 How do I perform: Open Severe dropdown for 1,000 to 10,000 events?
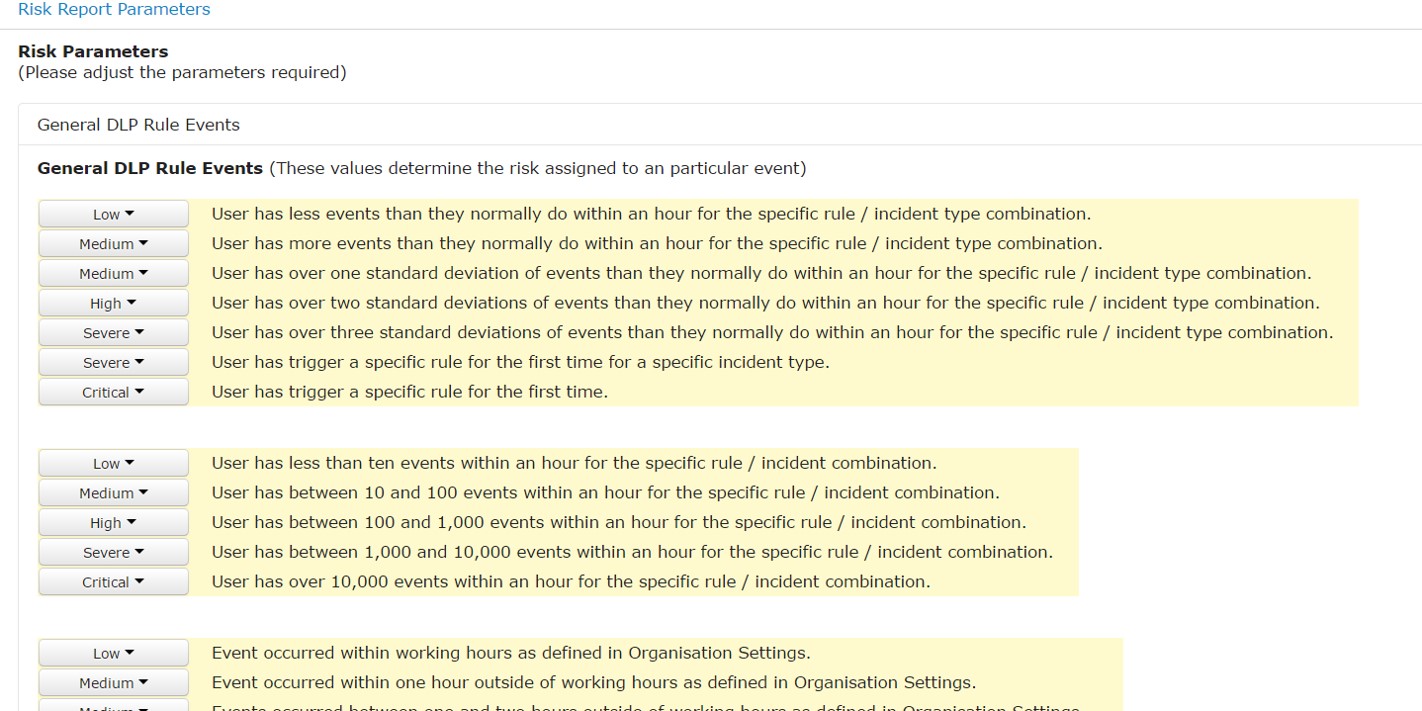(113, 553)
